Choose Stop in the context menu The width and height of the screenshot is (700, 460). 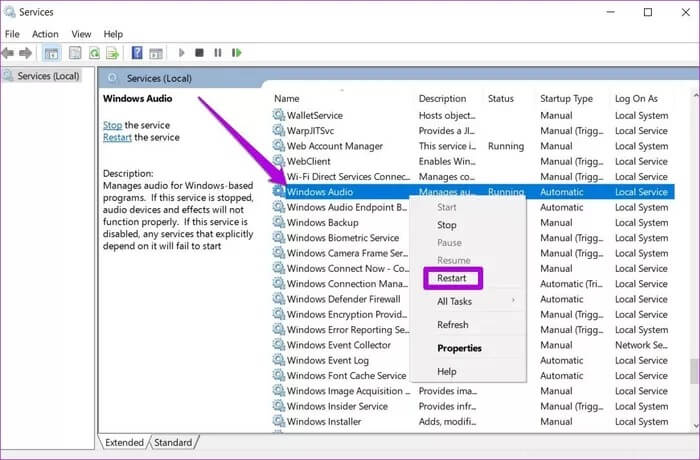click(447, 225)
